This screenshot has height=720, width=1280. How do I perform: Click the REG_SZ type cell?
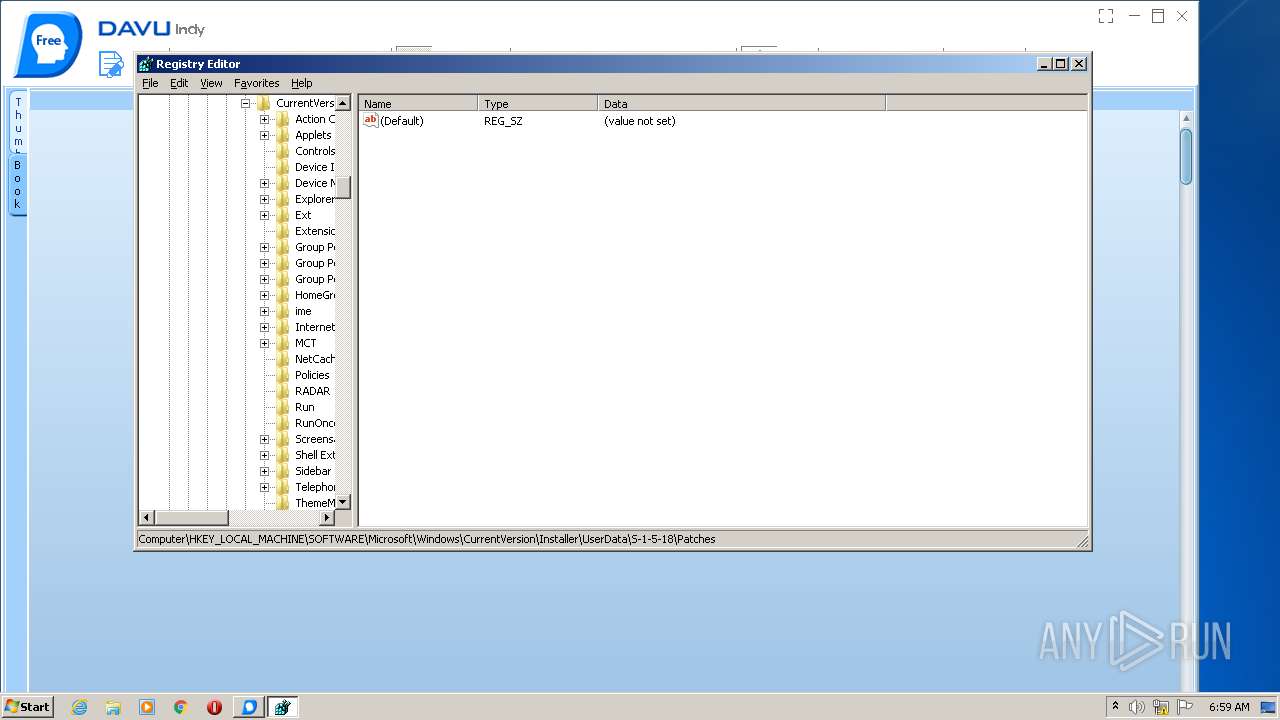coord(503,121)
